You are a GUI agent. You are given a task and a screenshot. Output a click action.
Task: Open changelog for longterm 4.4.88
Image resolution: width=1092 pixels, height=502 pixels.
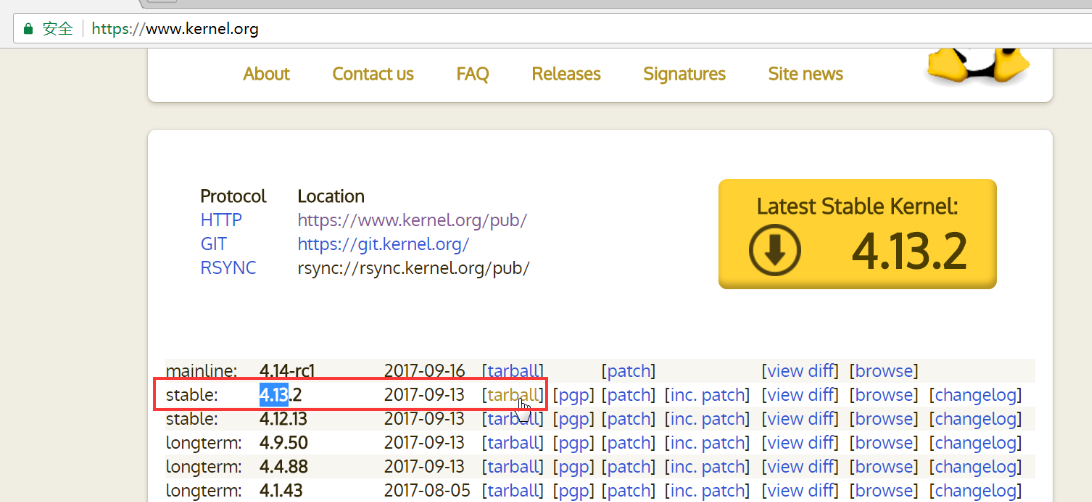[976, 466]
